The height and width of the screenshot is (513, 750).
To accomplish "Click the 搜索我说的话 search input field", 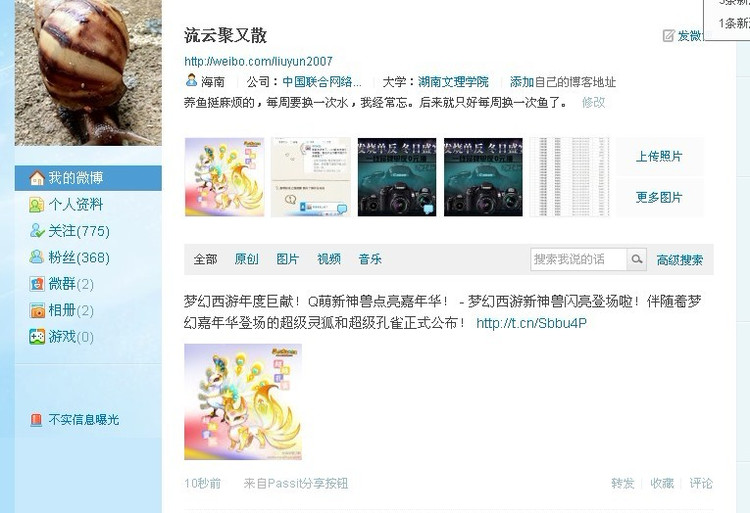I will click(578, 259).
